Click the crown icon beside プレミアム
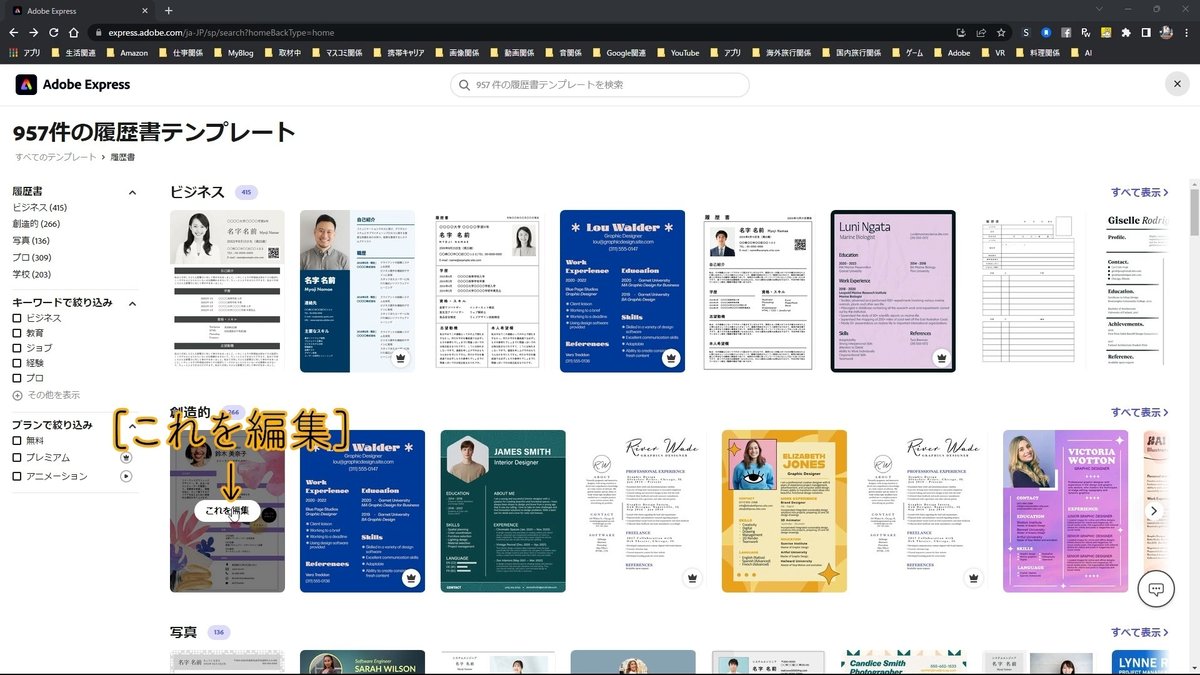1200x675 pixels. [x=126, y=457]
